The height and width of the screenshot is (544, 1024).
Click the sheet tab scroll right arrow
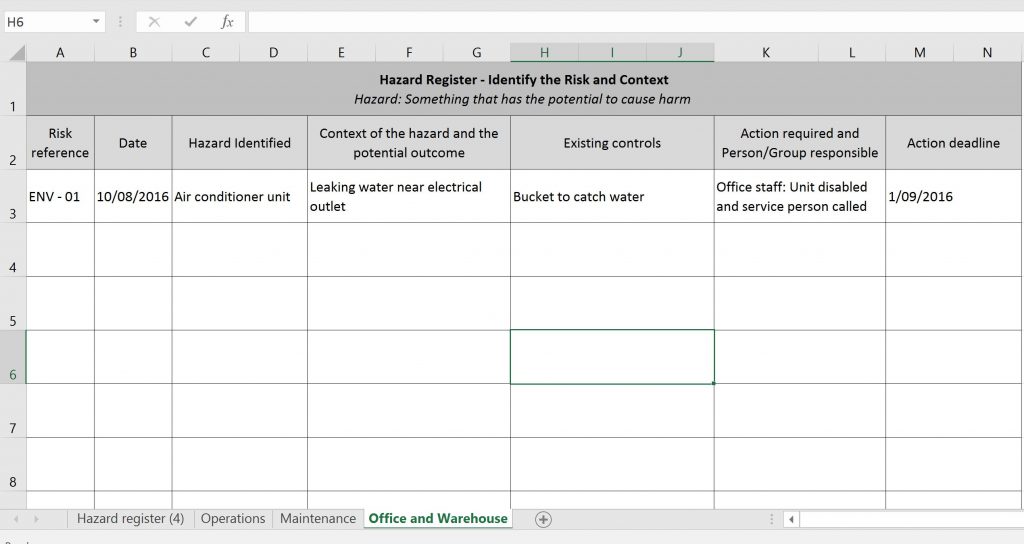coord(37,519)
